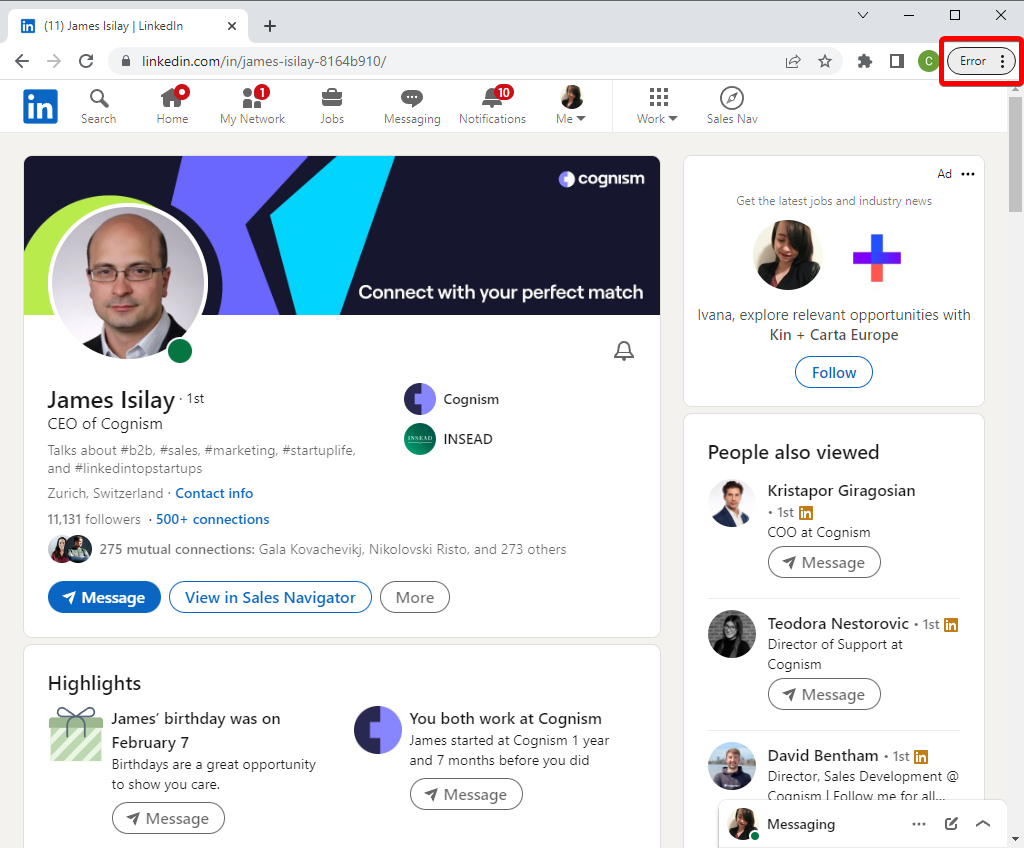
Task: Open the tab search chevron
Action: coord(863,15)
